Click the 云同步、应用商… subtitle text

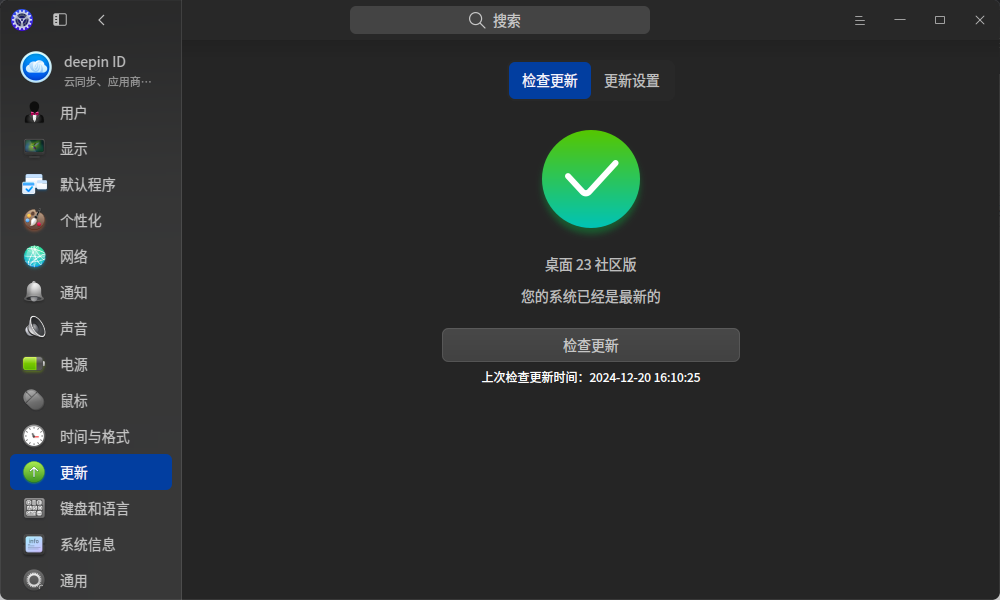tap(108, 82)
